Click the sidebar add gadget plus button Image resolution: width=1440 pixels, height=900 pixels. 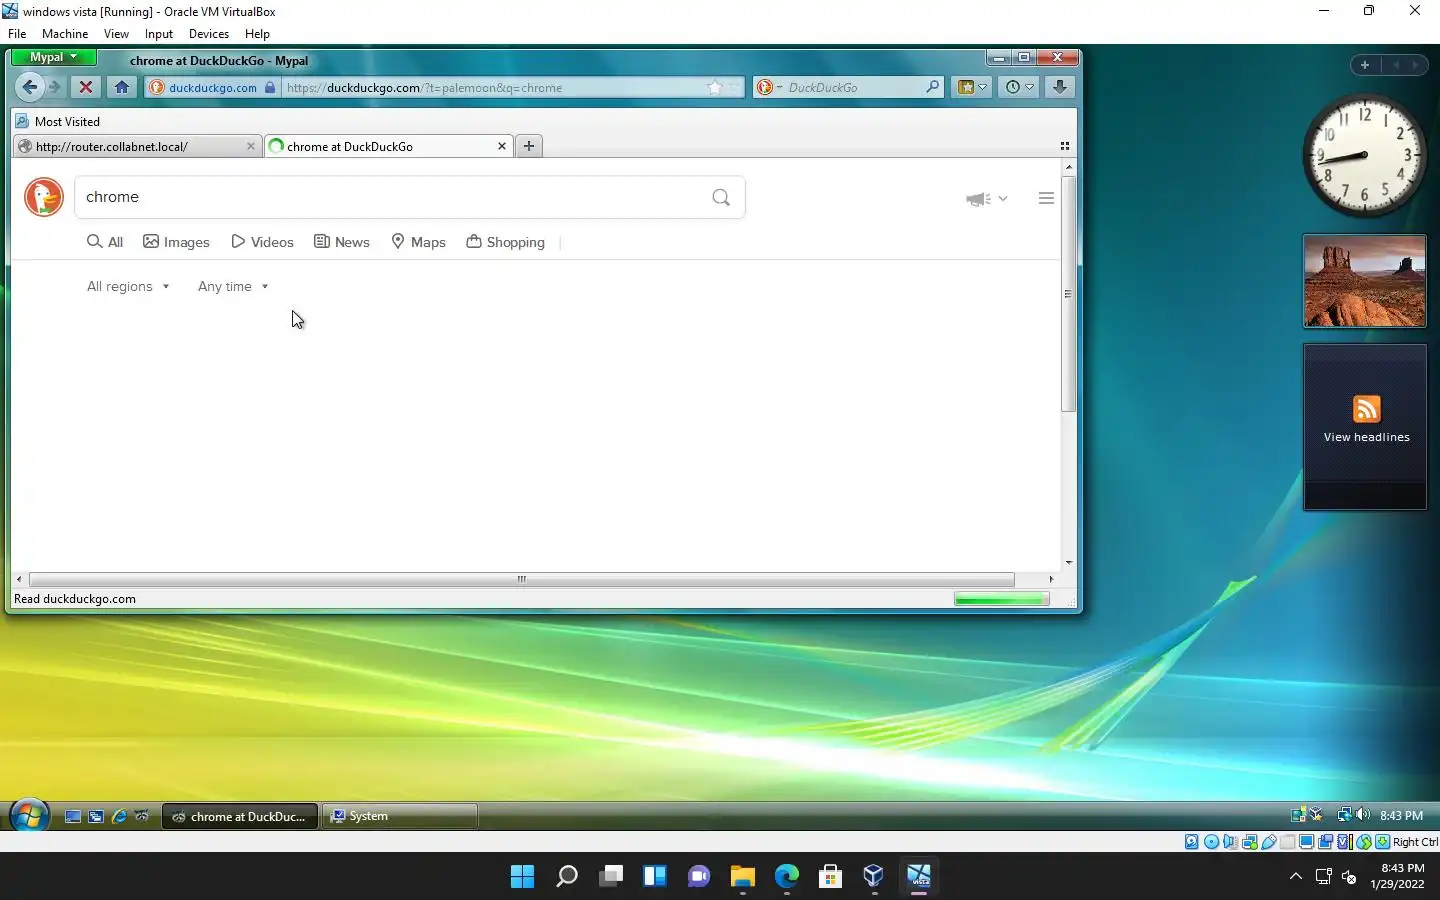pos(1365,65)
